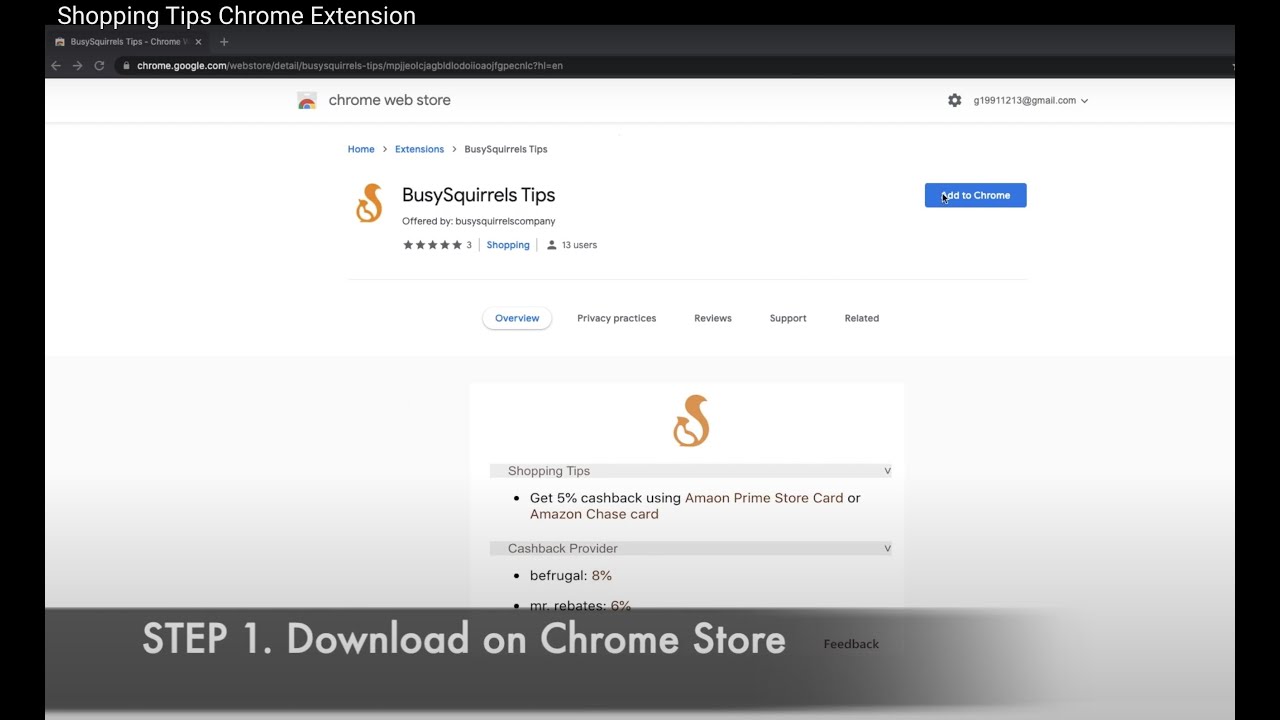
Task: Click the befrugal 8% entry
Action: coord(571,576)
